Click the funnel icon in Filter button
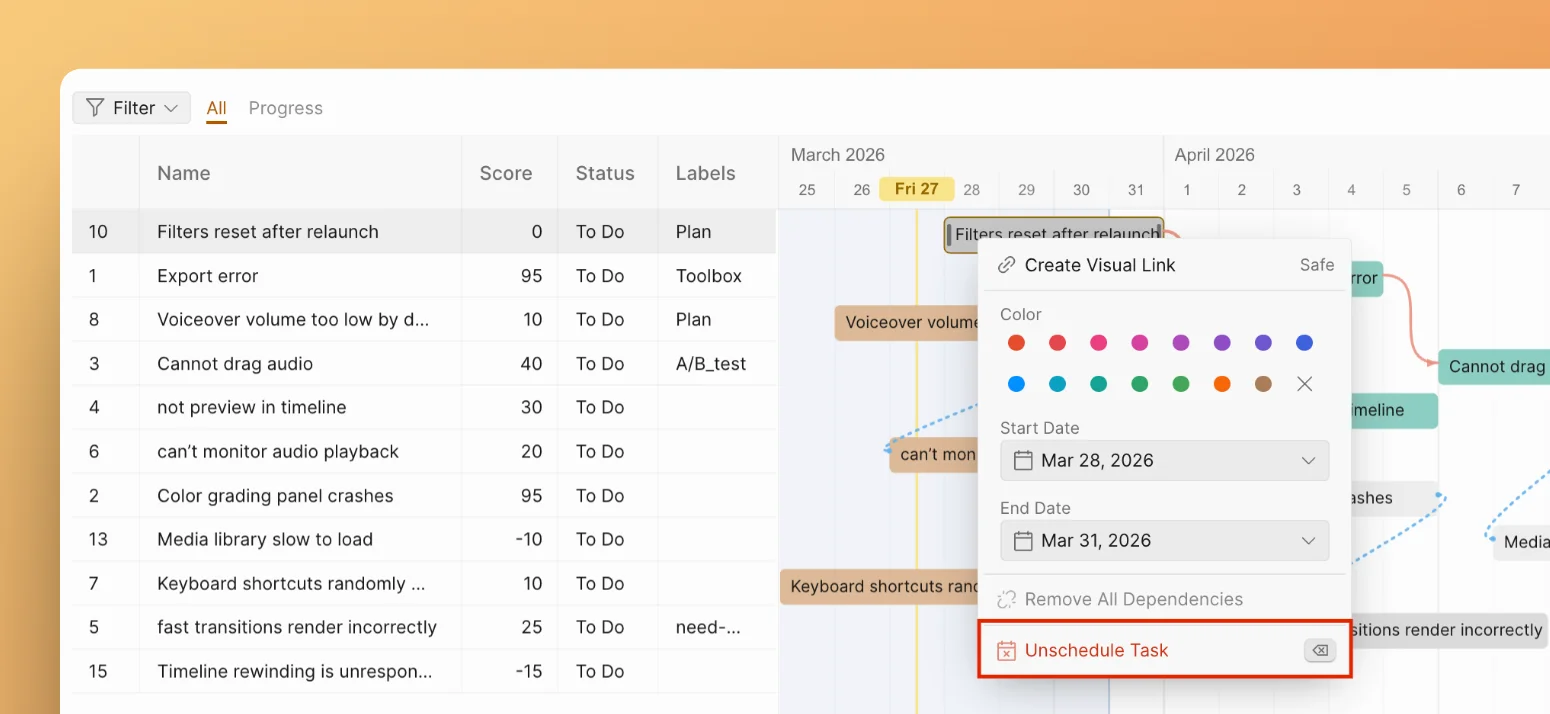This screenshot has width=1550, height=714. (x=95, y=108)
